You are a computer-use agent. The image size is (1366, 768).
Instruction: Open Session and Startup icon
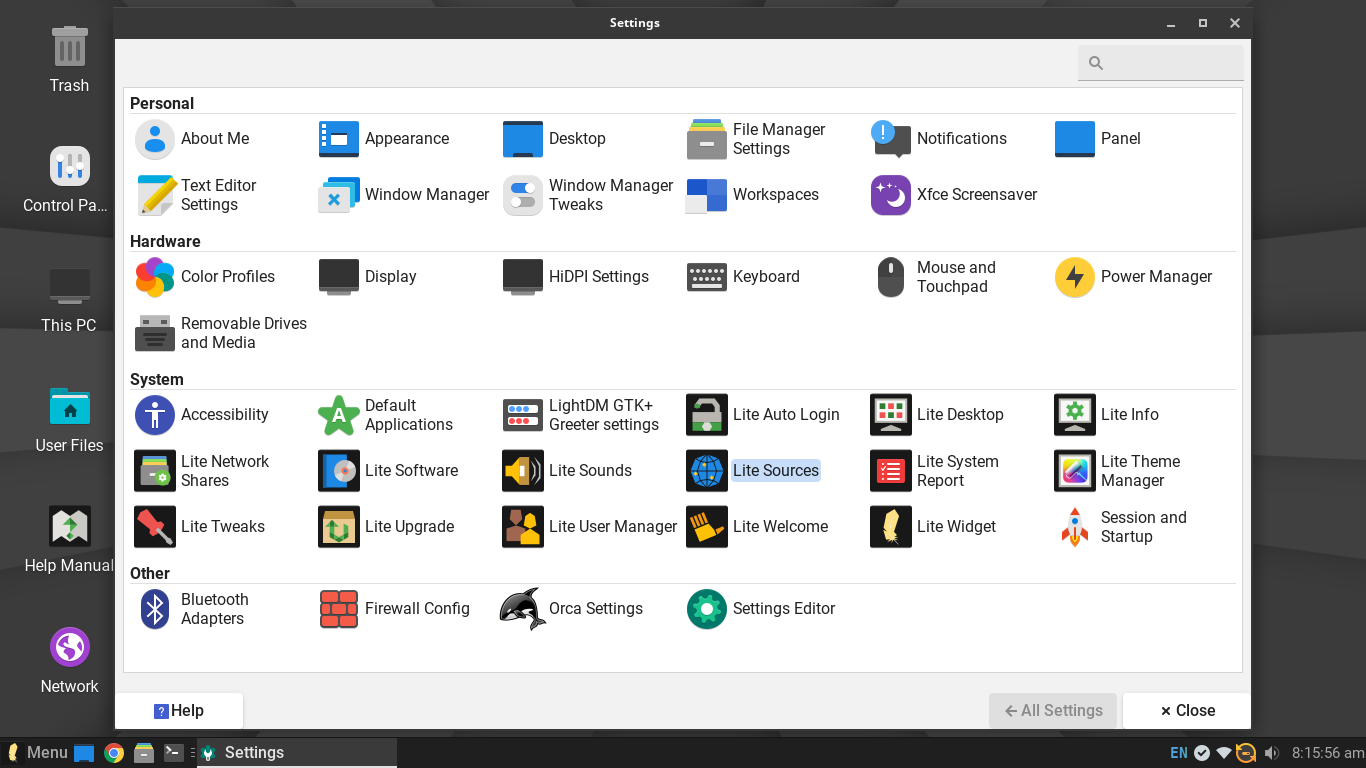pos(1075,527)
